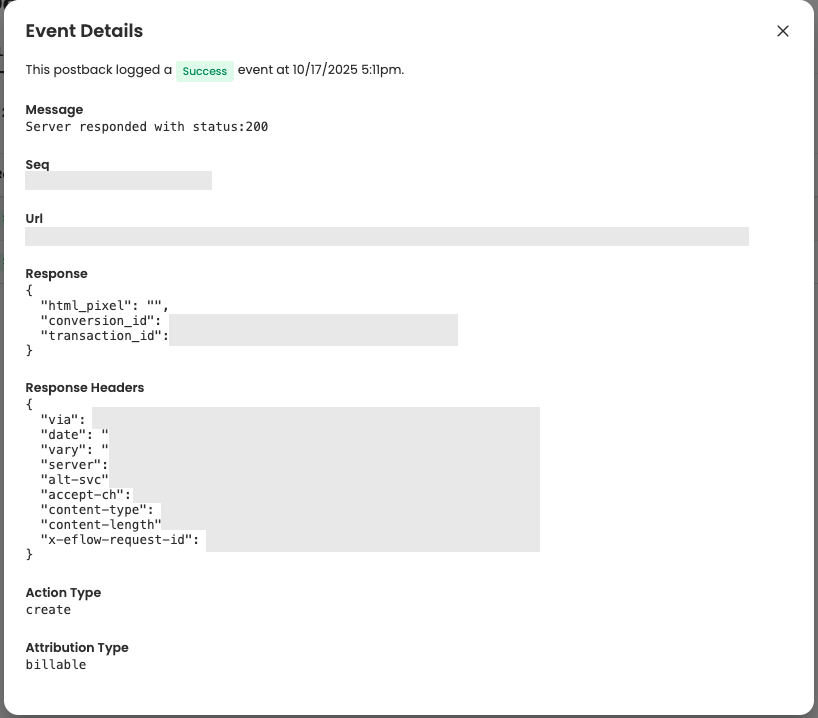The image size is (818, 718).
Task: Select the Response section label
Action: [56, 273]
